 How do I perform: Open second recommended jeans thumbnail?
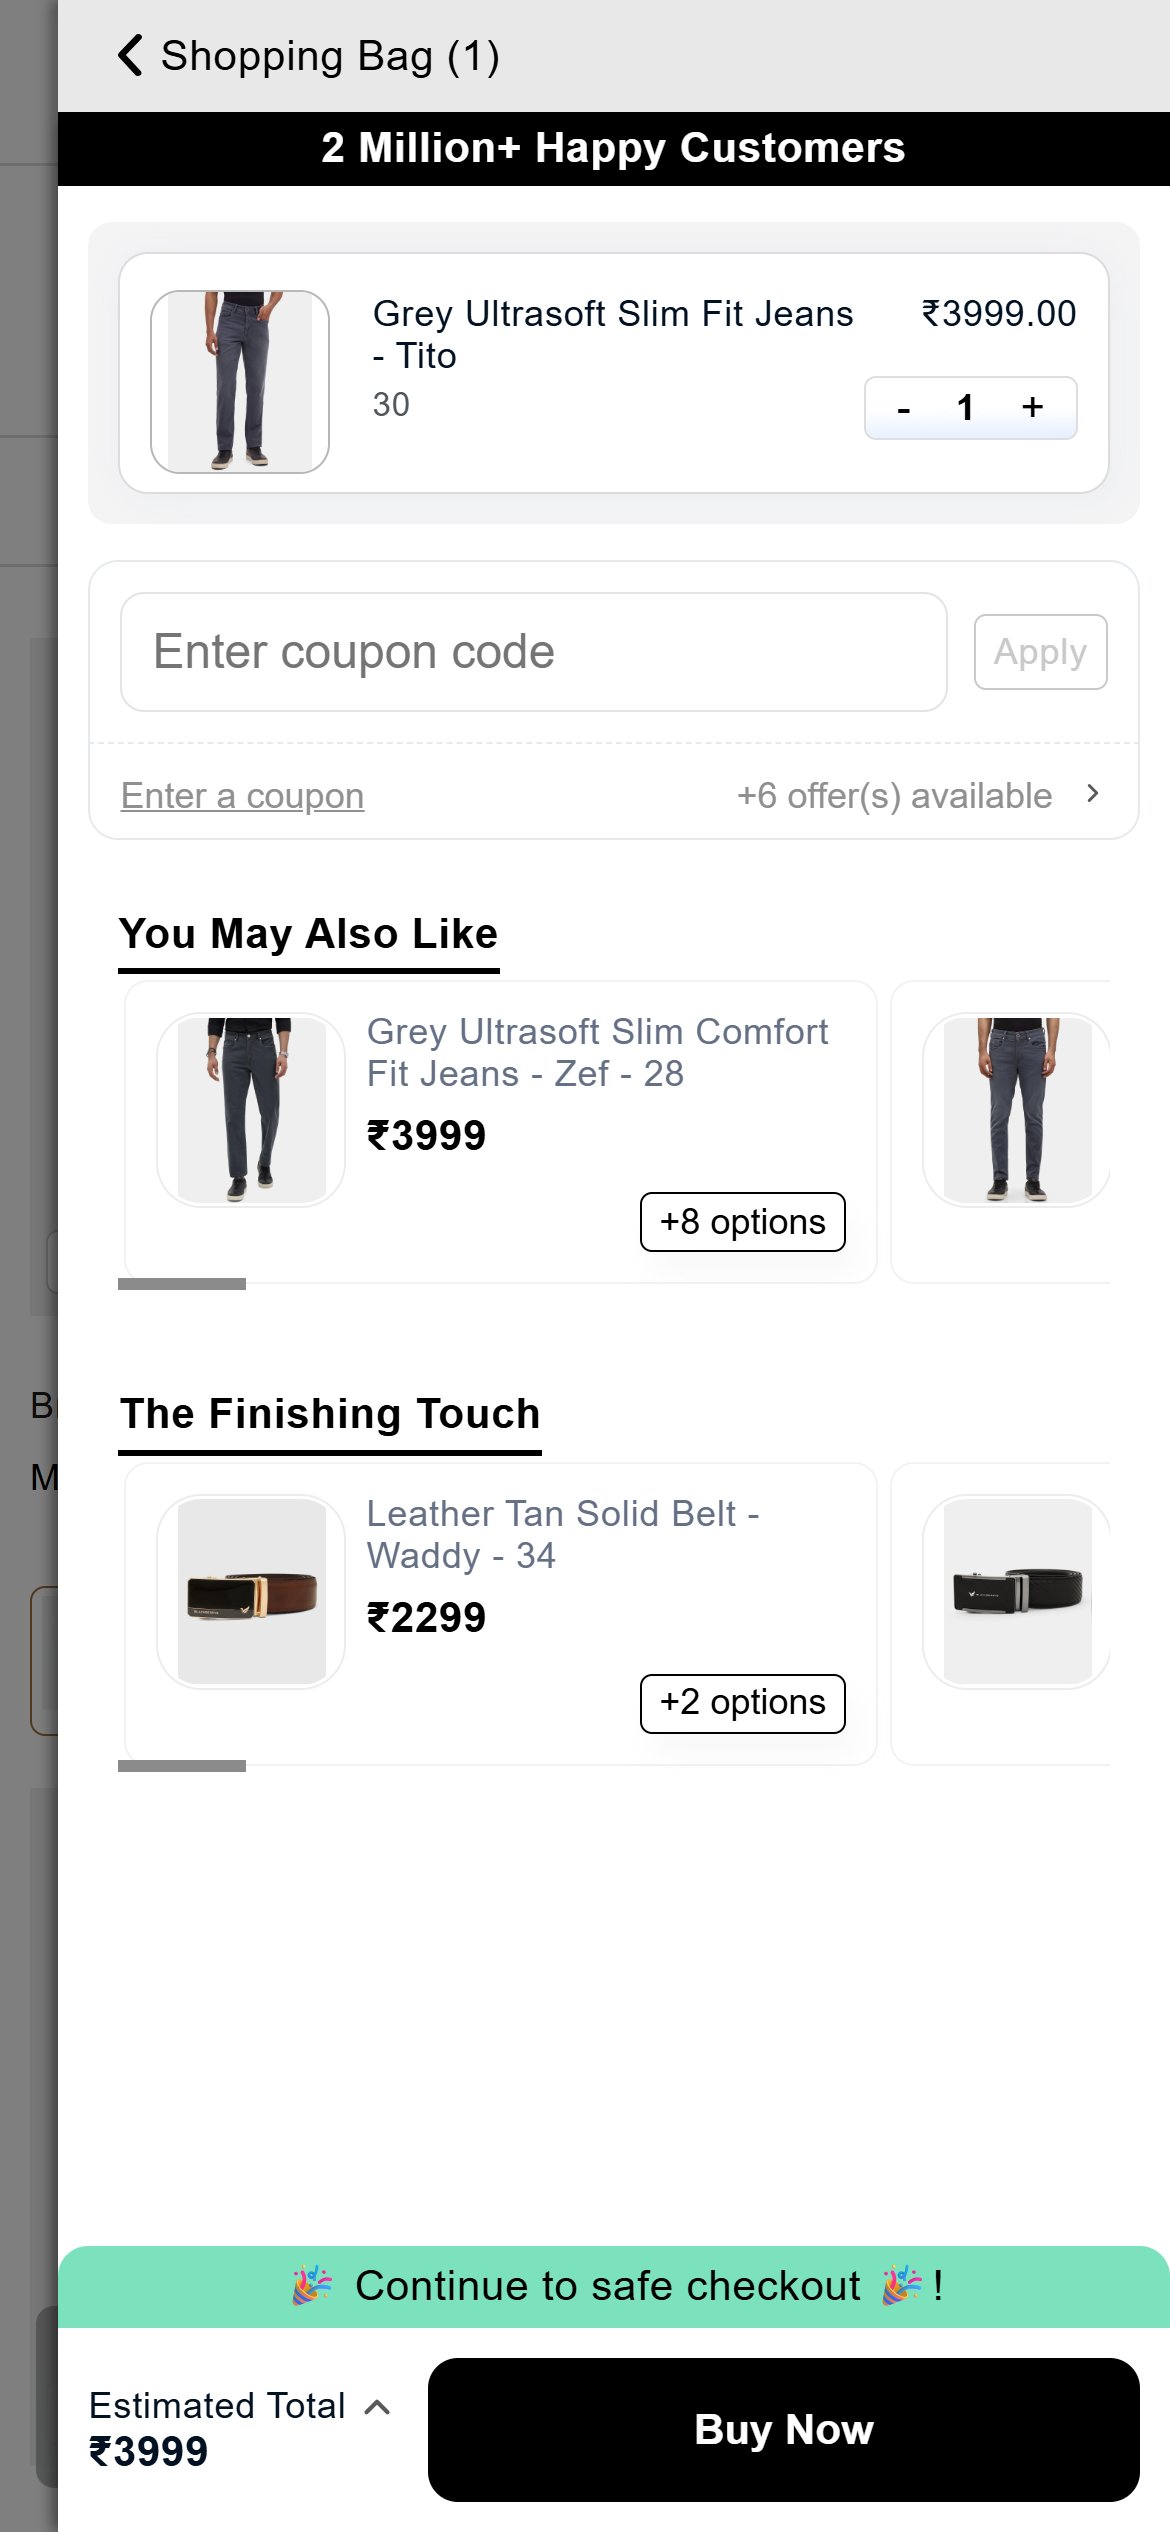[1017, 1110]
